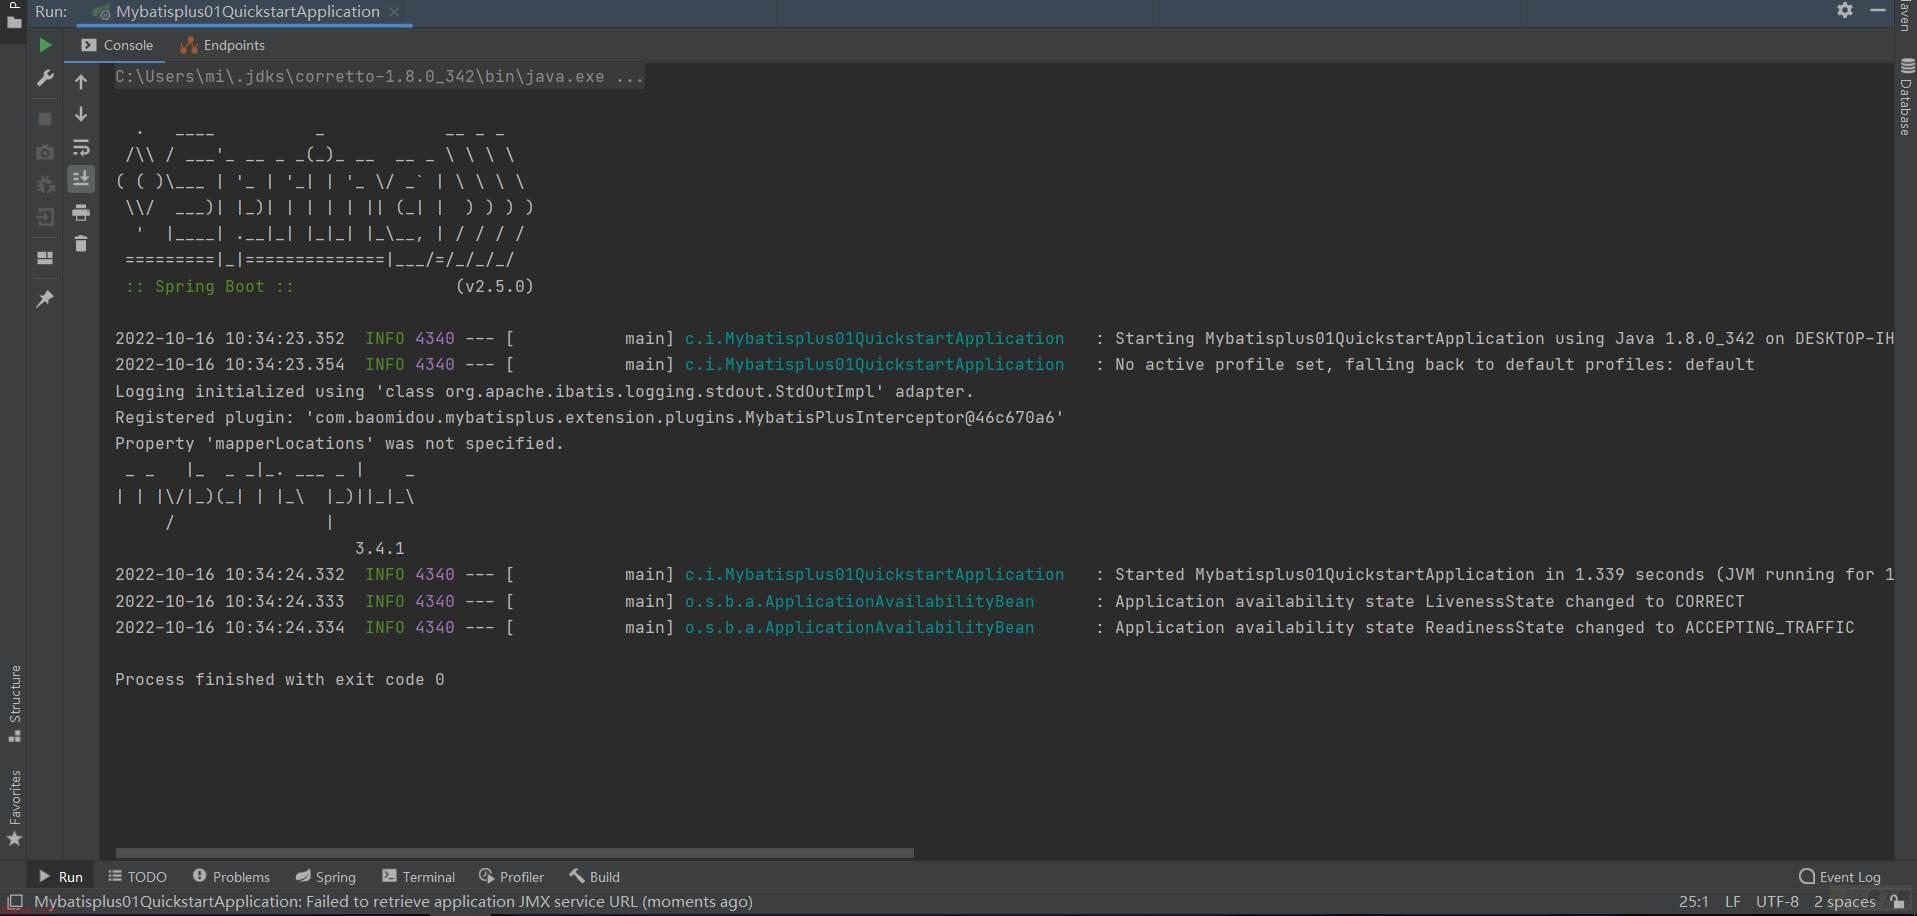Open the 2 spaces indent settings
Image resolution: width=1917 pixels, height=916 pixels.
(x=1844, y=902)
